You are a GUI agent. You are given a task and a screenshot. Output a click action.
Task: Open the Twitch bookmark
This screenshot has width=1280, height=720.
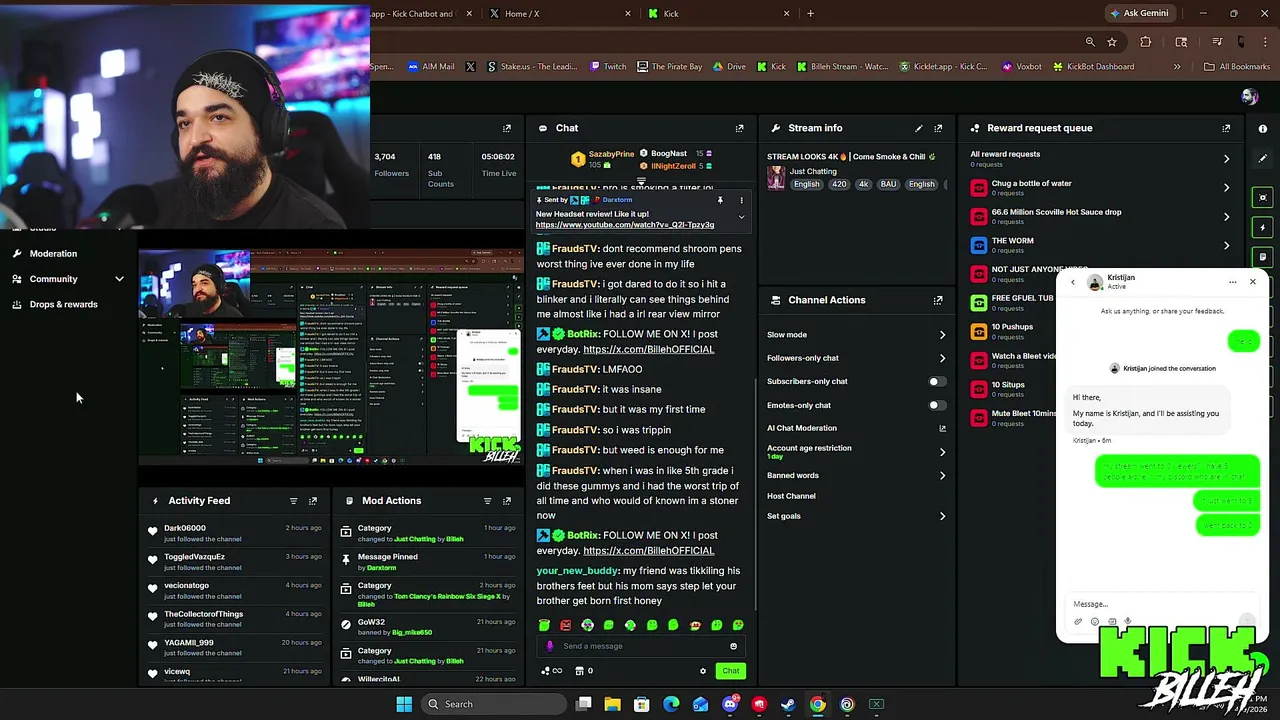[x=608, y=67]
